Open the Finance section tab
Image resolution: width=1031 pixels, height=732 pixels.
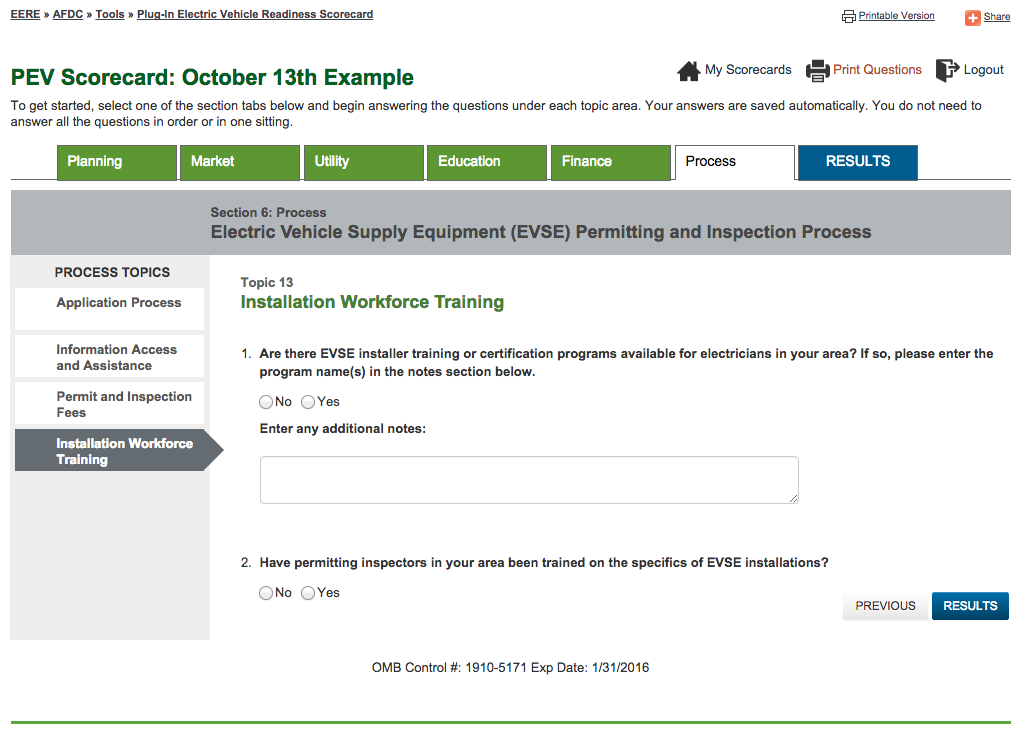click(x=610, y=162)
